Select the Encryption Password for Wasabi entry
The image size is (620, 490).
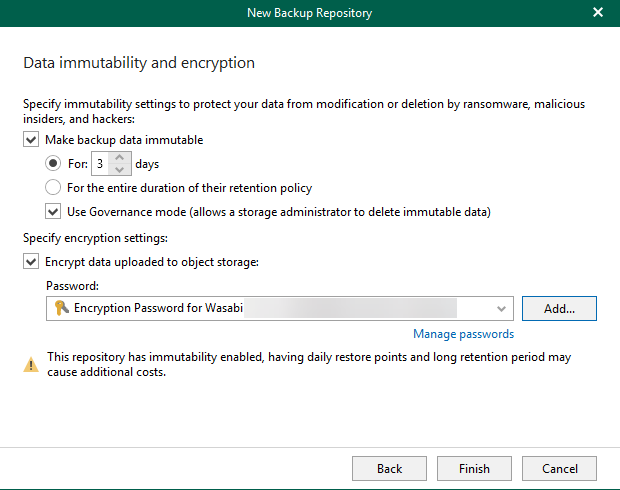[160, 308]
